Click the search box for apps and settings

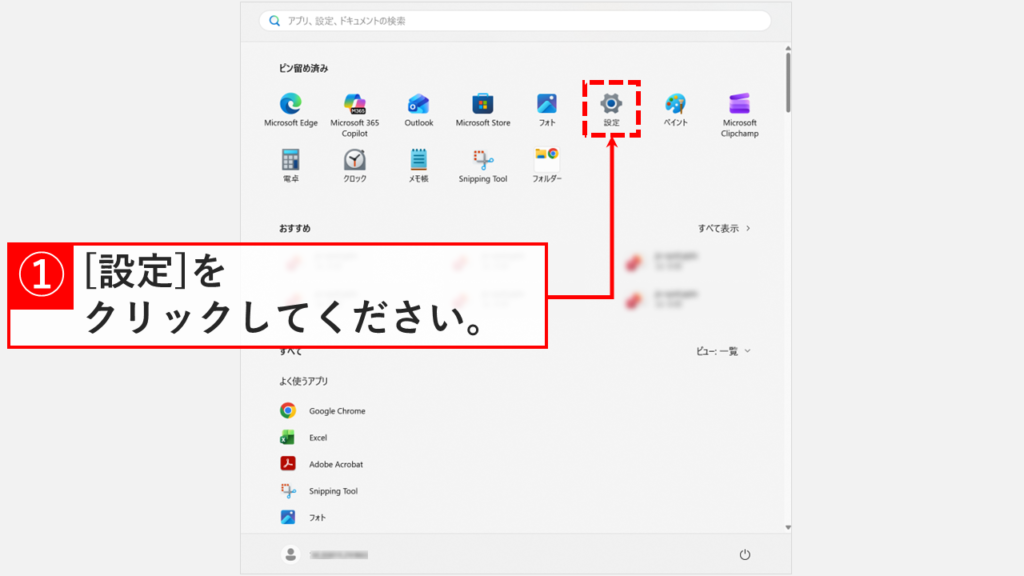[515, 21]
